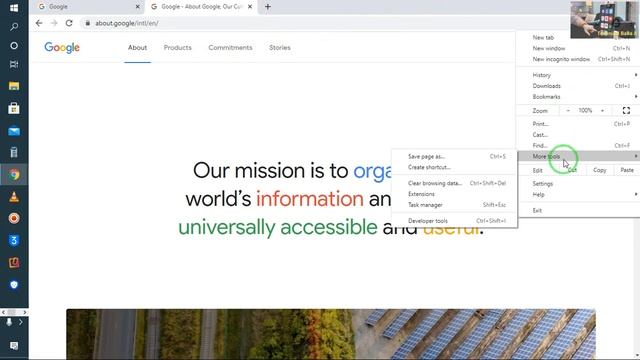Click the forward navigation arrow
This screenshot has width=640, height=360.
point(54,23)
